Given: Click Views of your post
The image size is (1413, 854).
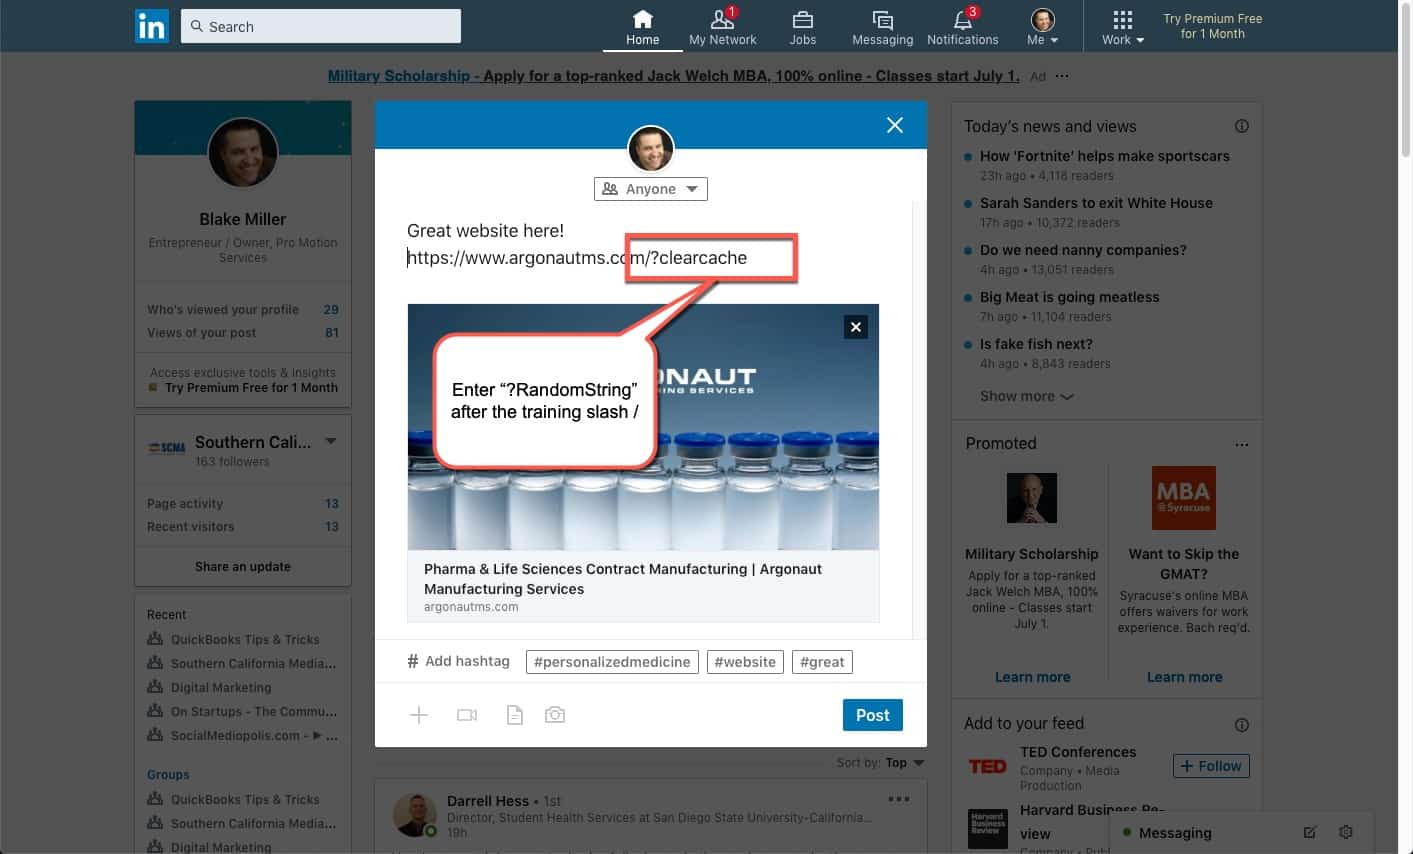Looking at the screenshot, I should [x=243, y=333].
